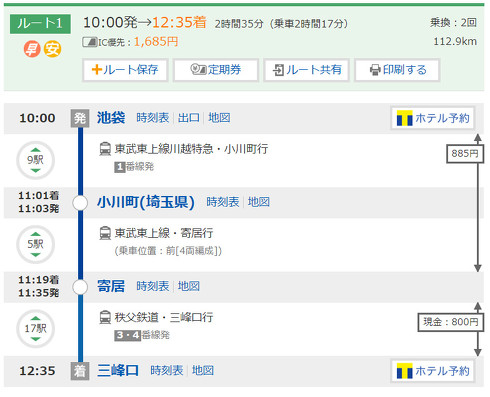
Task: Open 地図 map for 池袋
Action: point(219,118)
